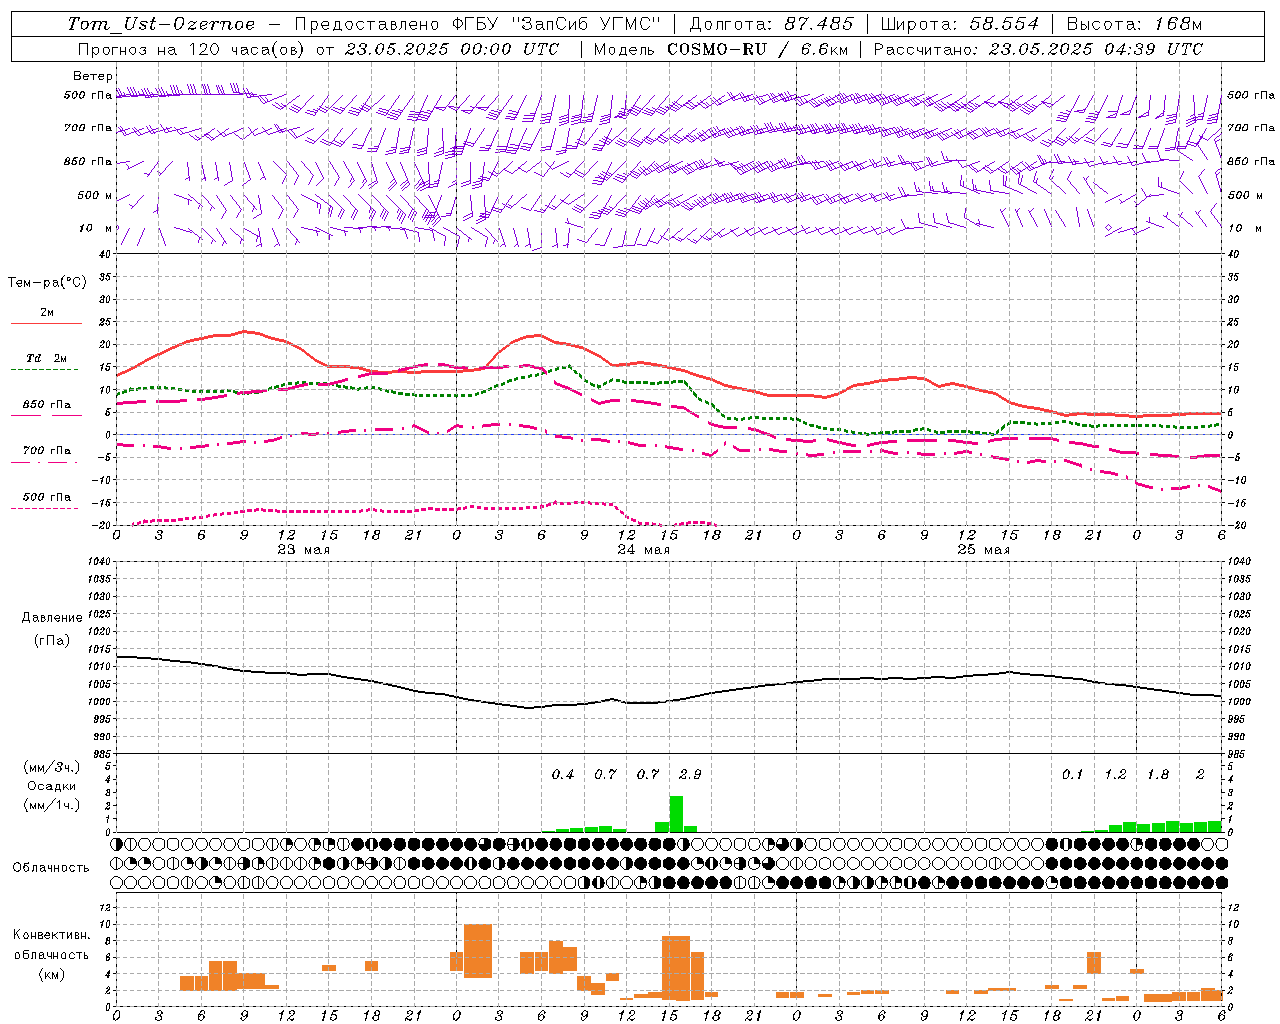This screenshot has height=1024, width=1280.
Task: Click the (гПа) unit under Давление
Action: click(x=52, y=640)
